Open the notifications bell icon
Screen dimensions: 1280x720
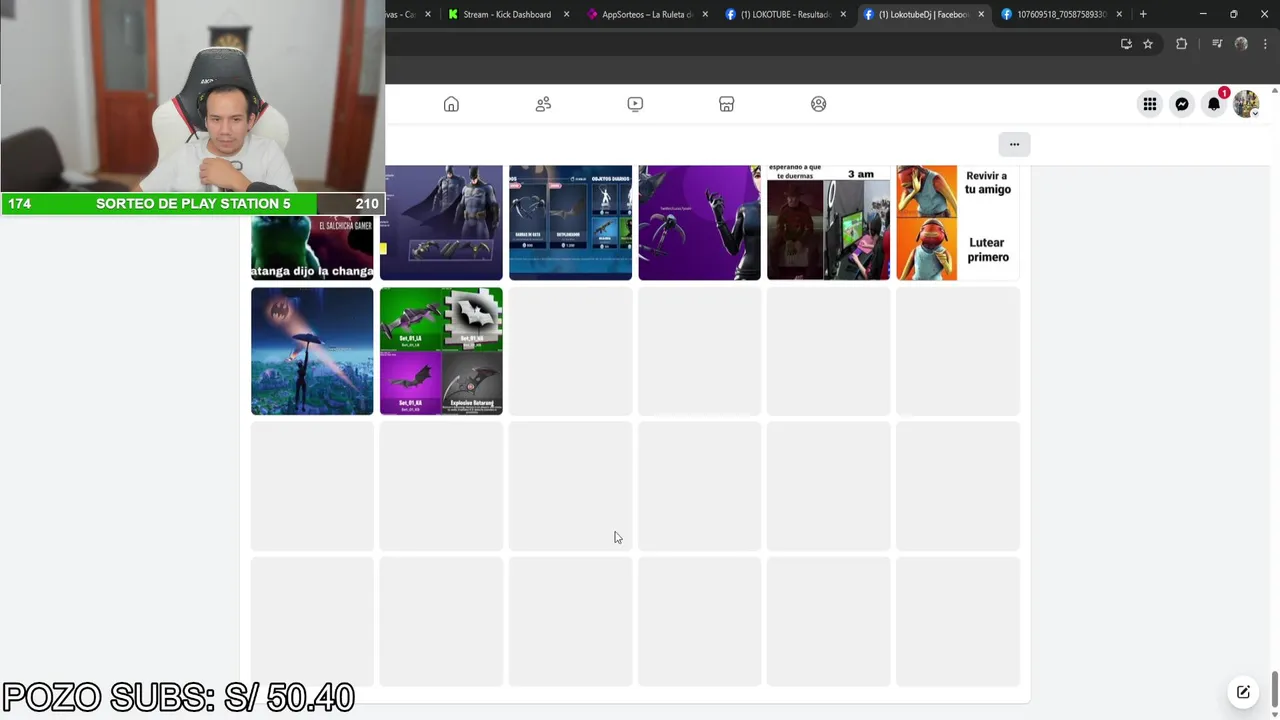pos(1214,104)
